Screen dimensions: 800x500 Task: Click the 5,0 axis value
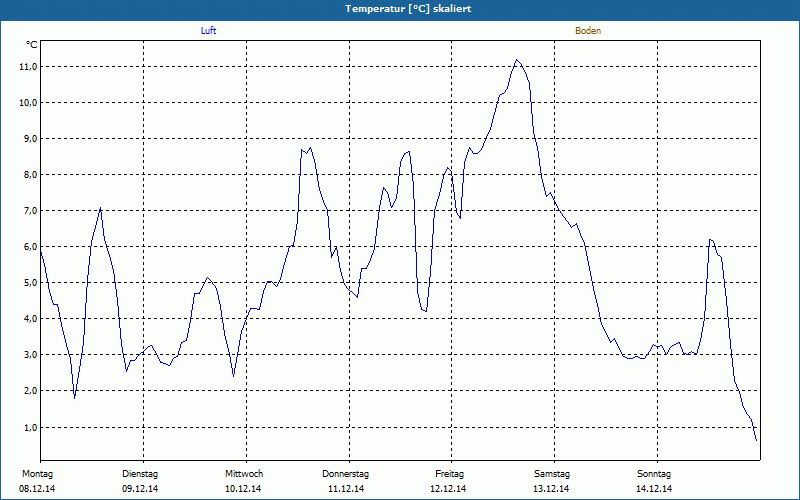point(30,283)
